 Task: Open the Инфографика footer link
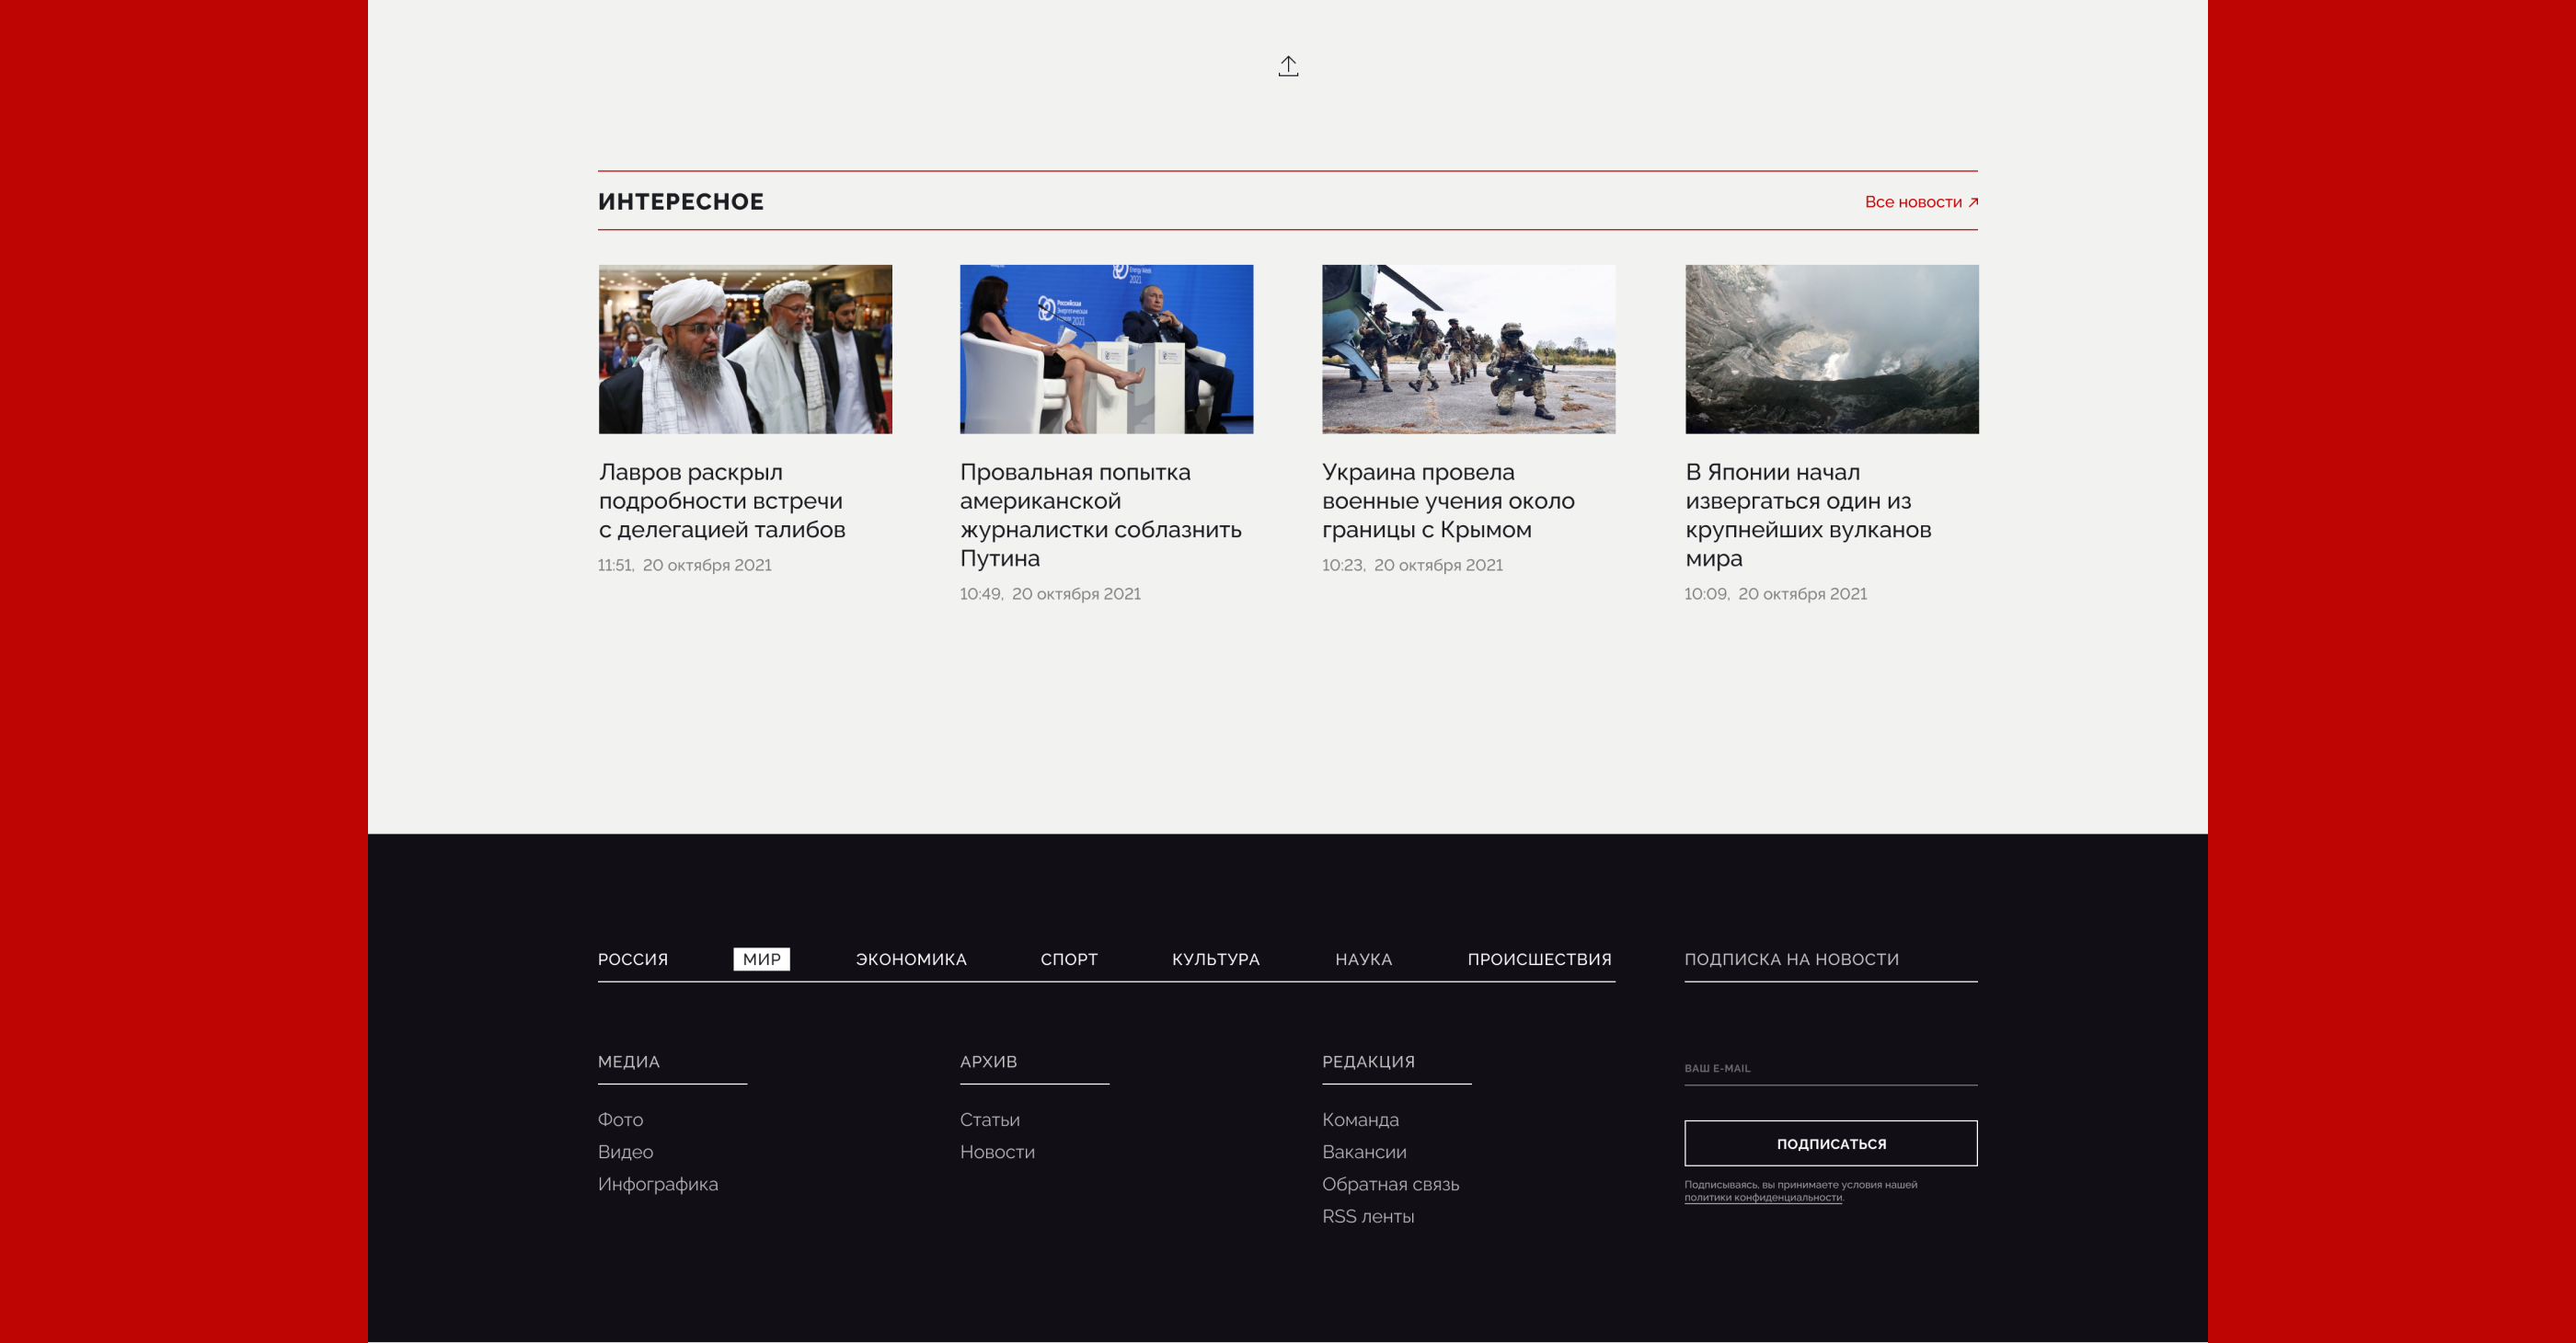pyautogui.click(x=657, y=1184)
